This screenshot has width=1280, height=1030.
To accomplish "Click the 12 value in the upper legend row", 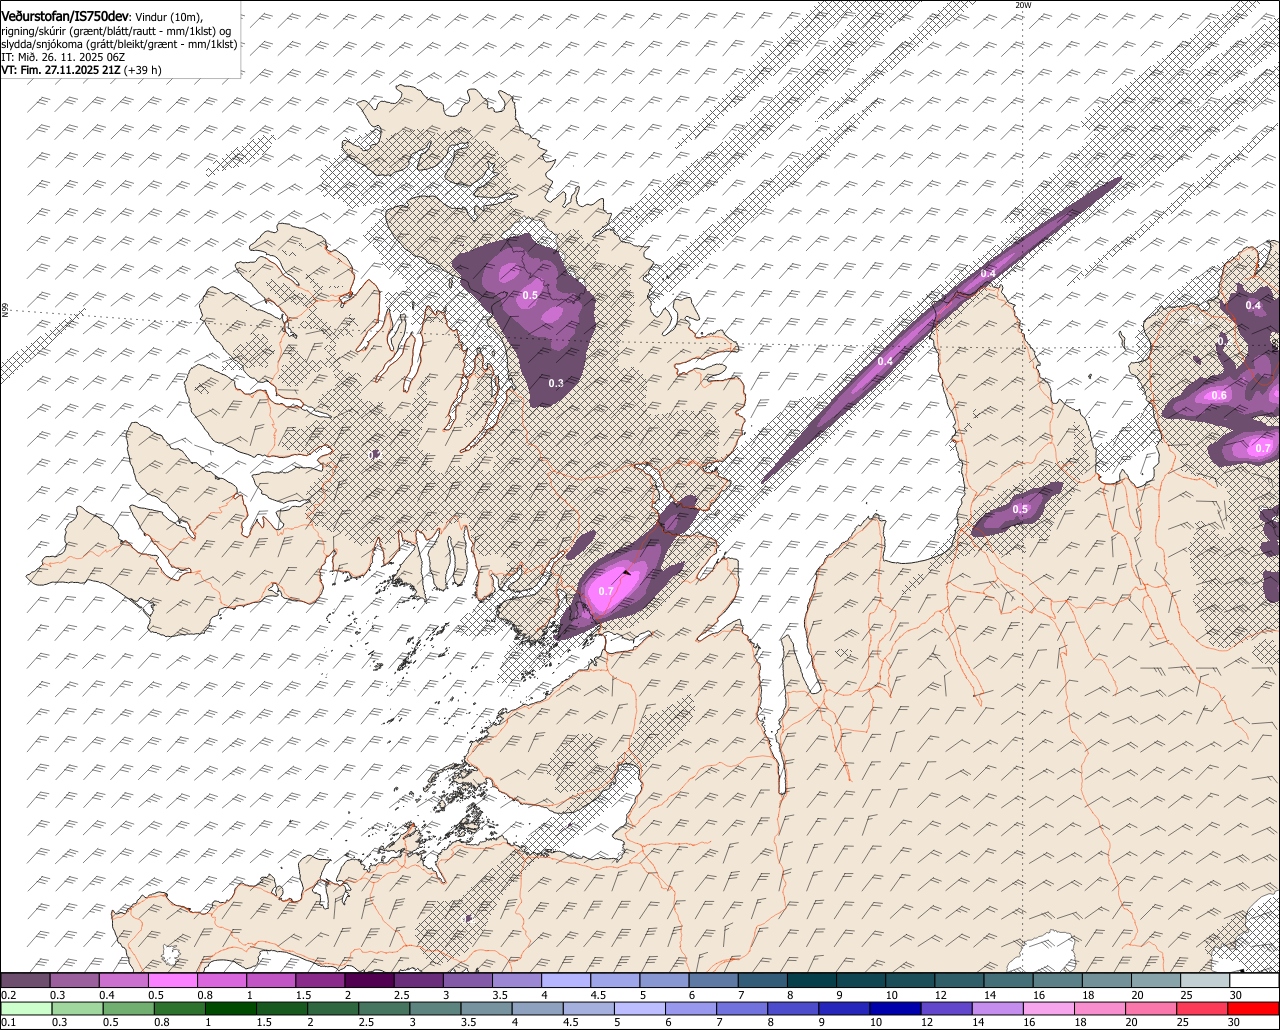I will [940, 995].
